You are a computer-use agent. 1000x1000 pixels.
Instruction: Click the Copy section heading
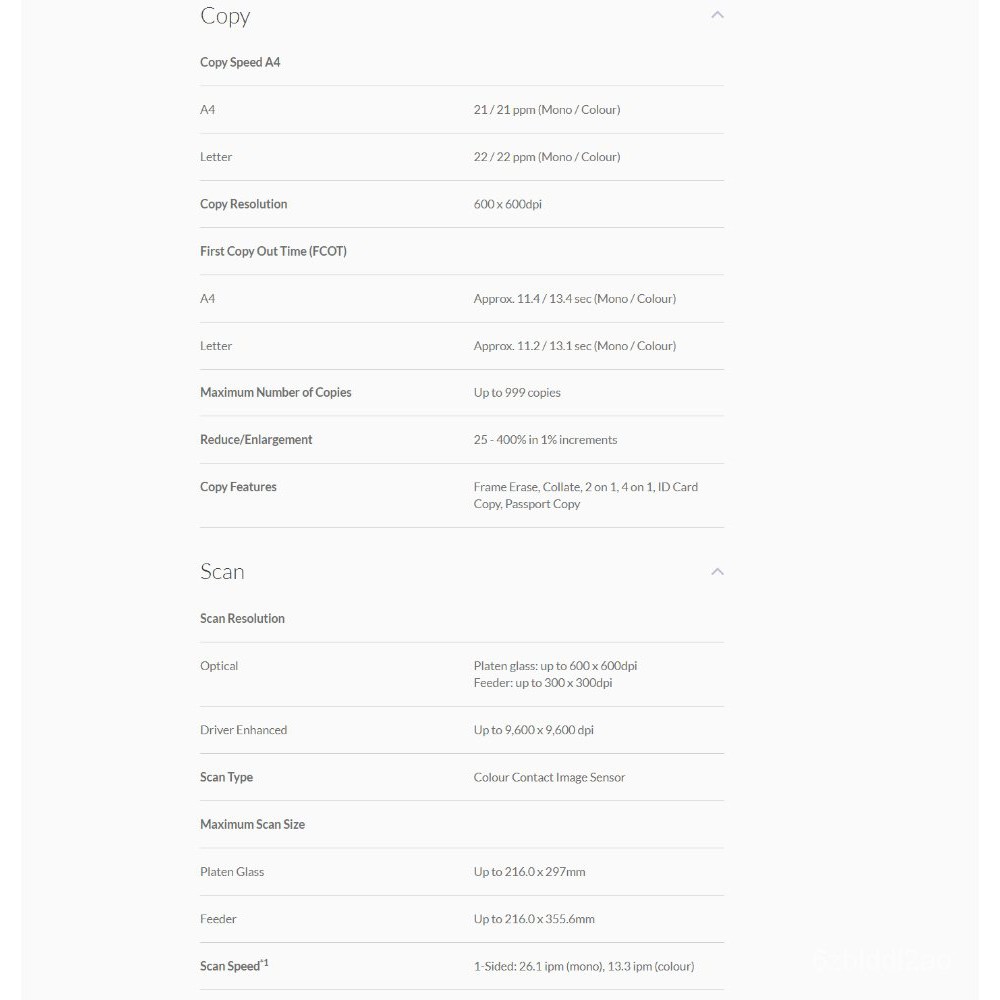tap(225, 16)
